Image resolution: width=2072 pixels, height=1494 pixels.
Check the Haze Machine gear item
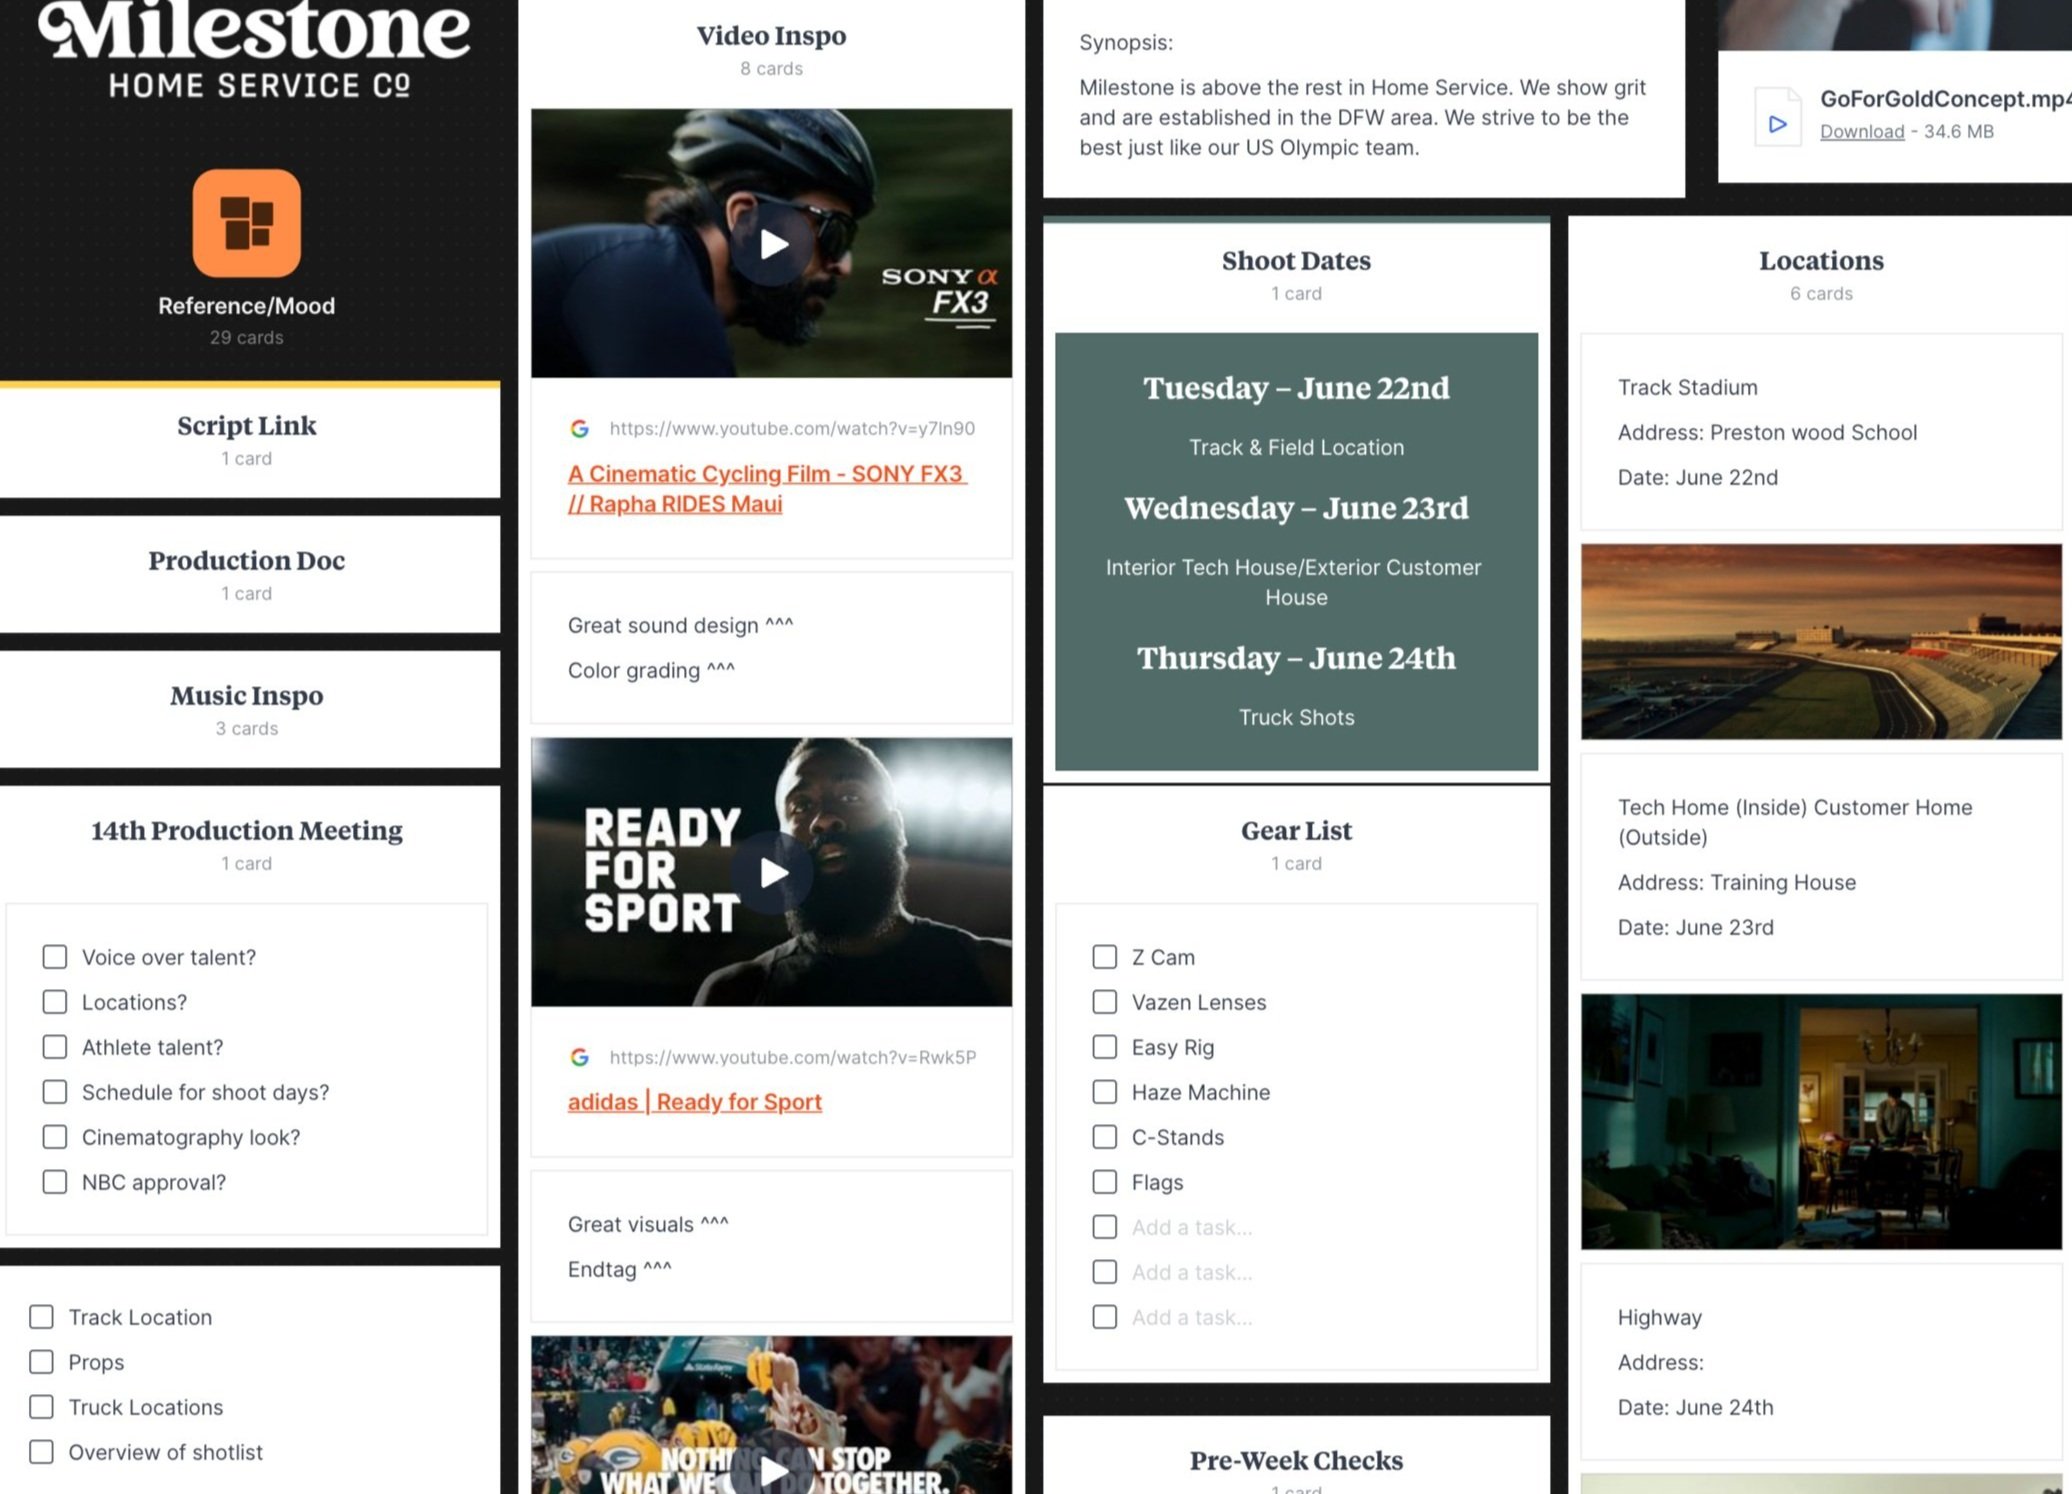click(1105, 1092)
